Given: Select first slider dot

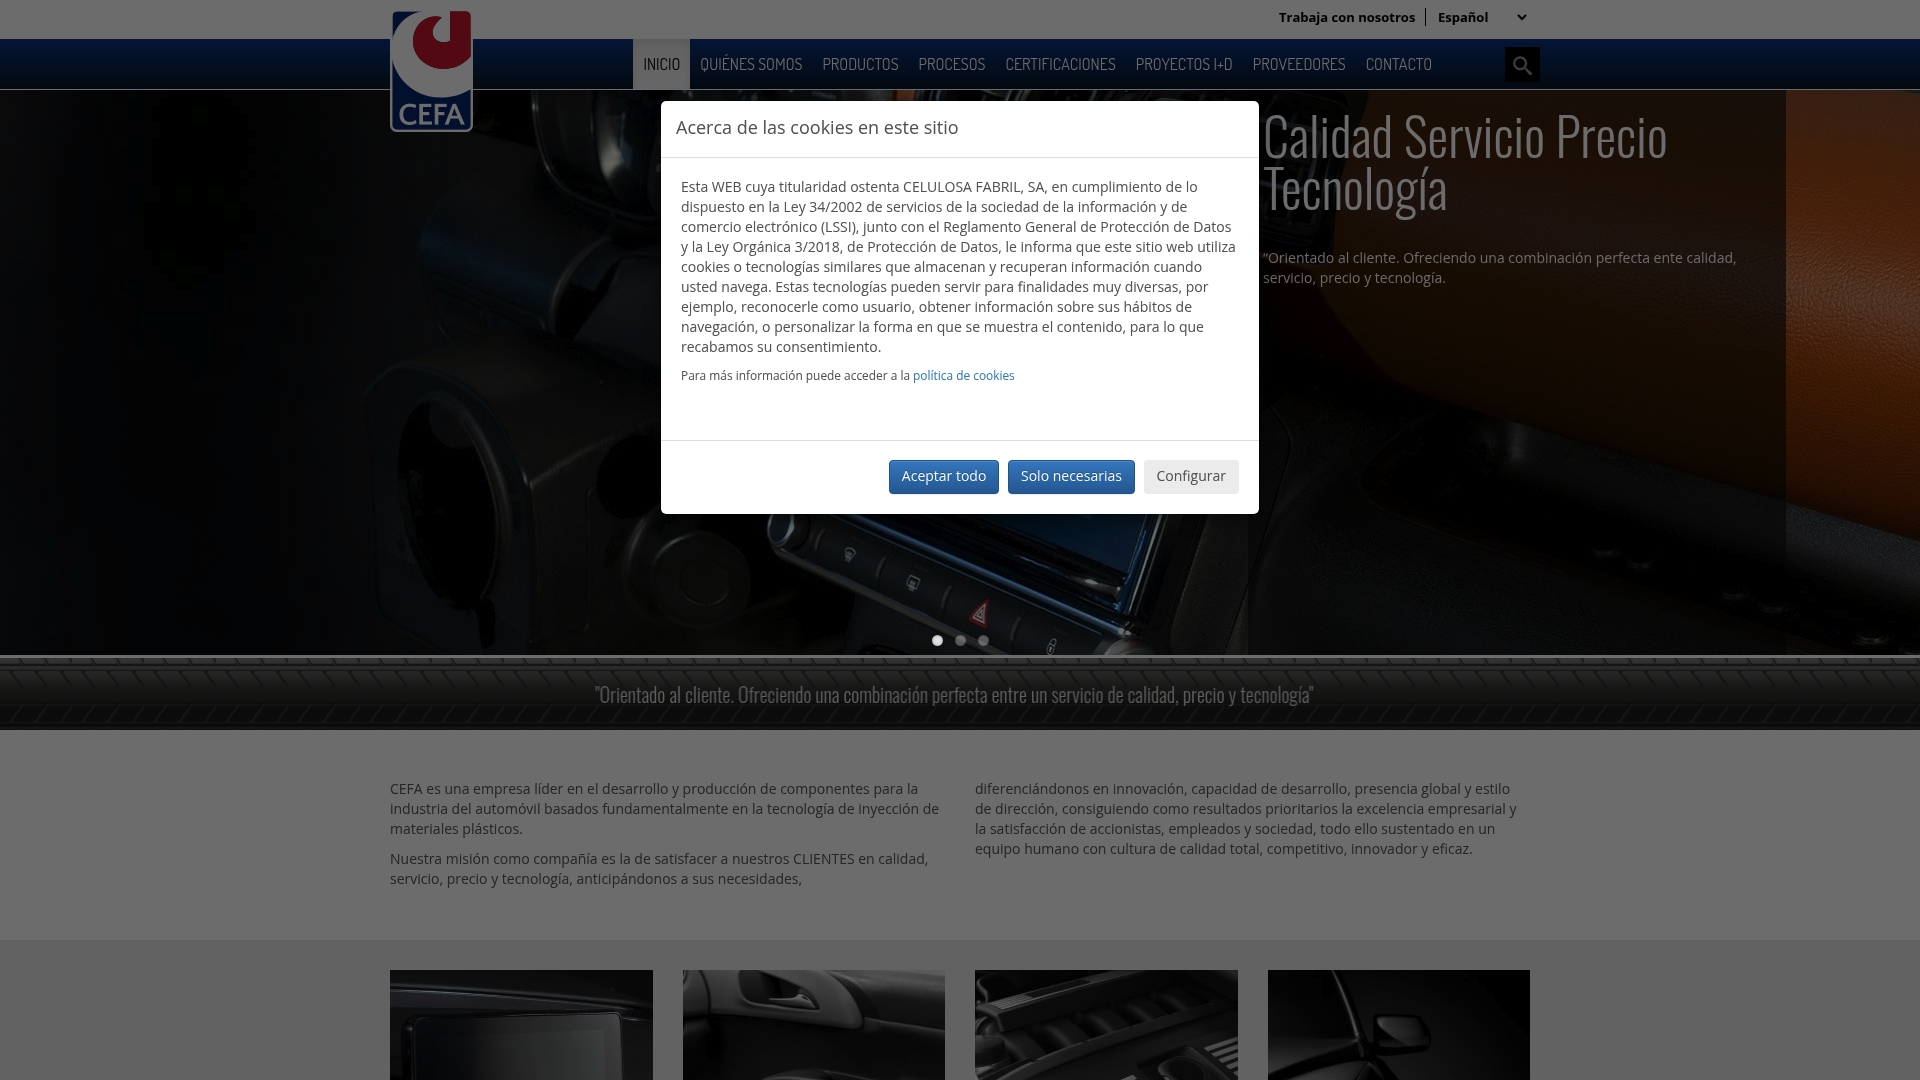Looking at the screenshot, I should [x=937, y=641].
